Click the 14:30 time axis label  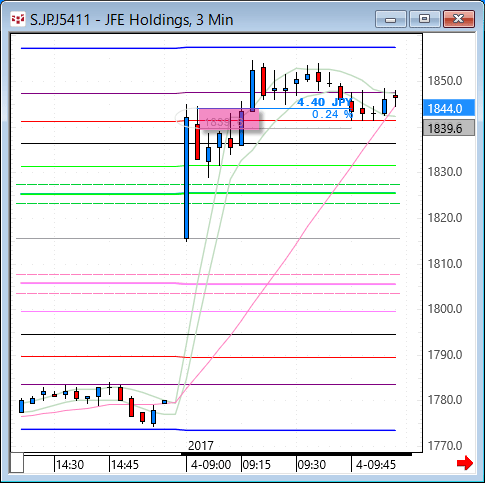pos(70,465)
